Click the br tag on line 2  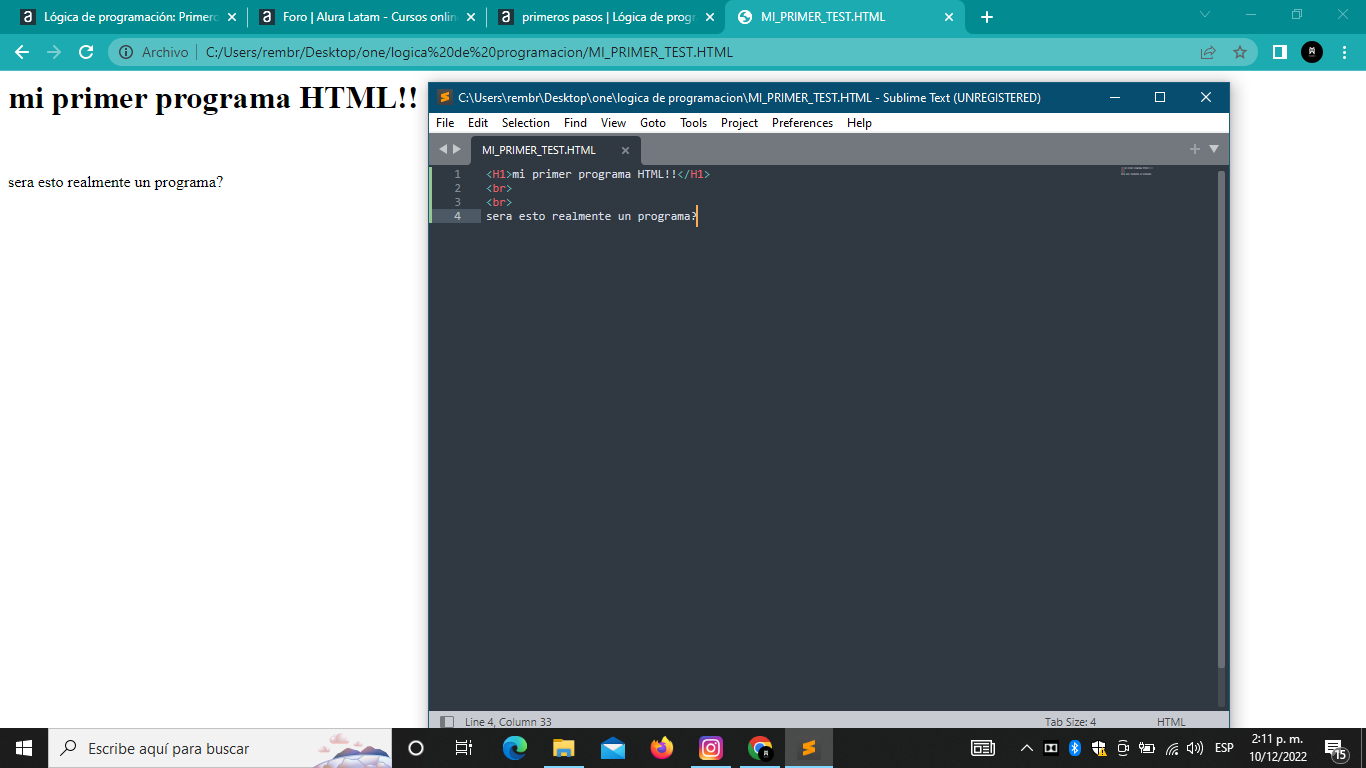499,188
